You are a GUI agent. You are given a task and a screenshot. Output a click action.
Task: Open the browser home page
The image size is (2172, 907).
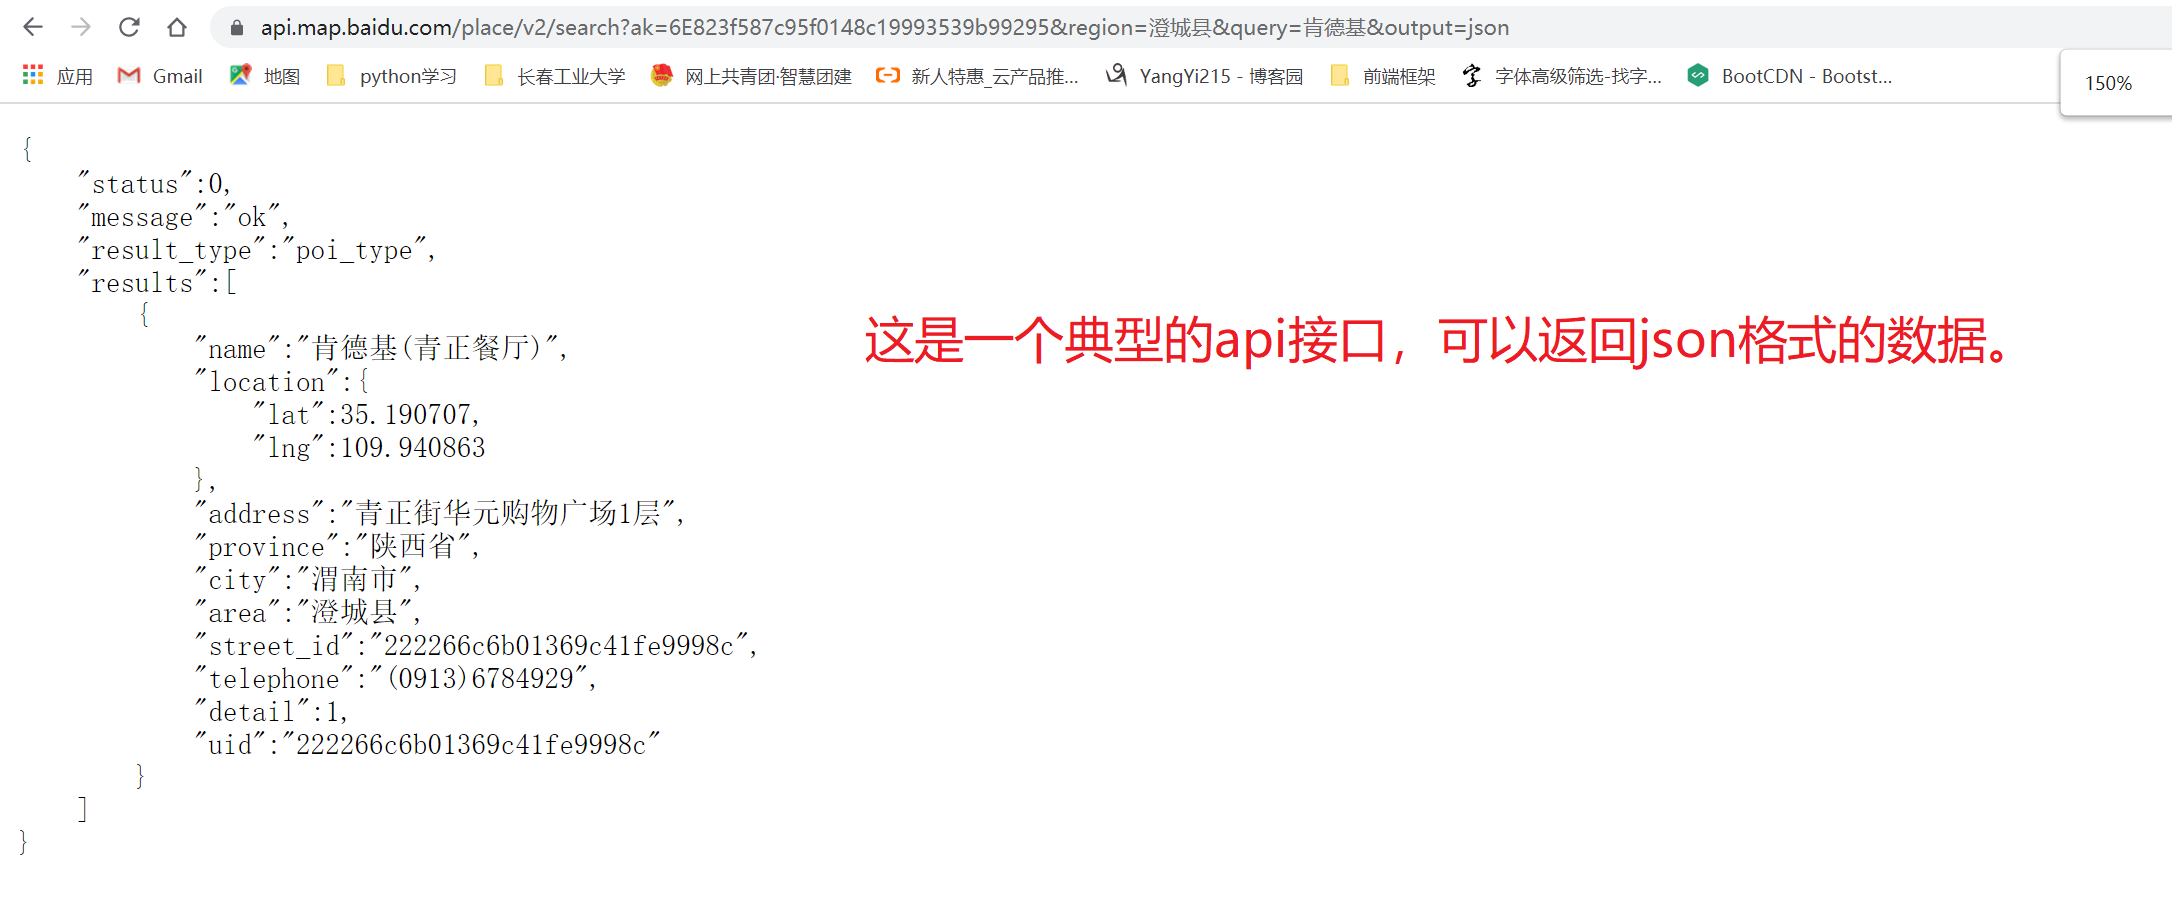click(x=177, y=27)
